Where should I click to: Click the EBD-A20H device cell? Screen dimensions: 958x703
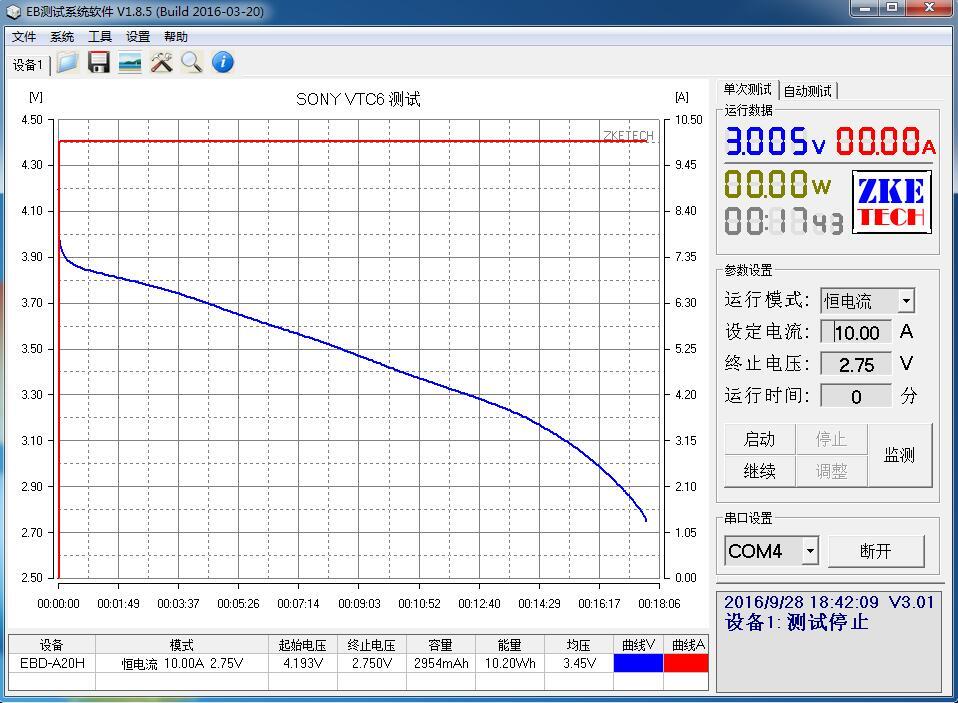(52, 663)
